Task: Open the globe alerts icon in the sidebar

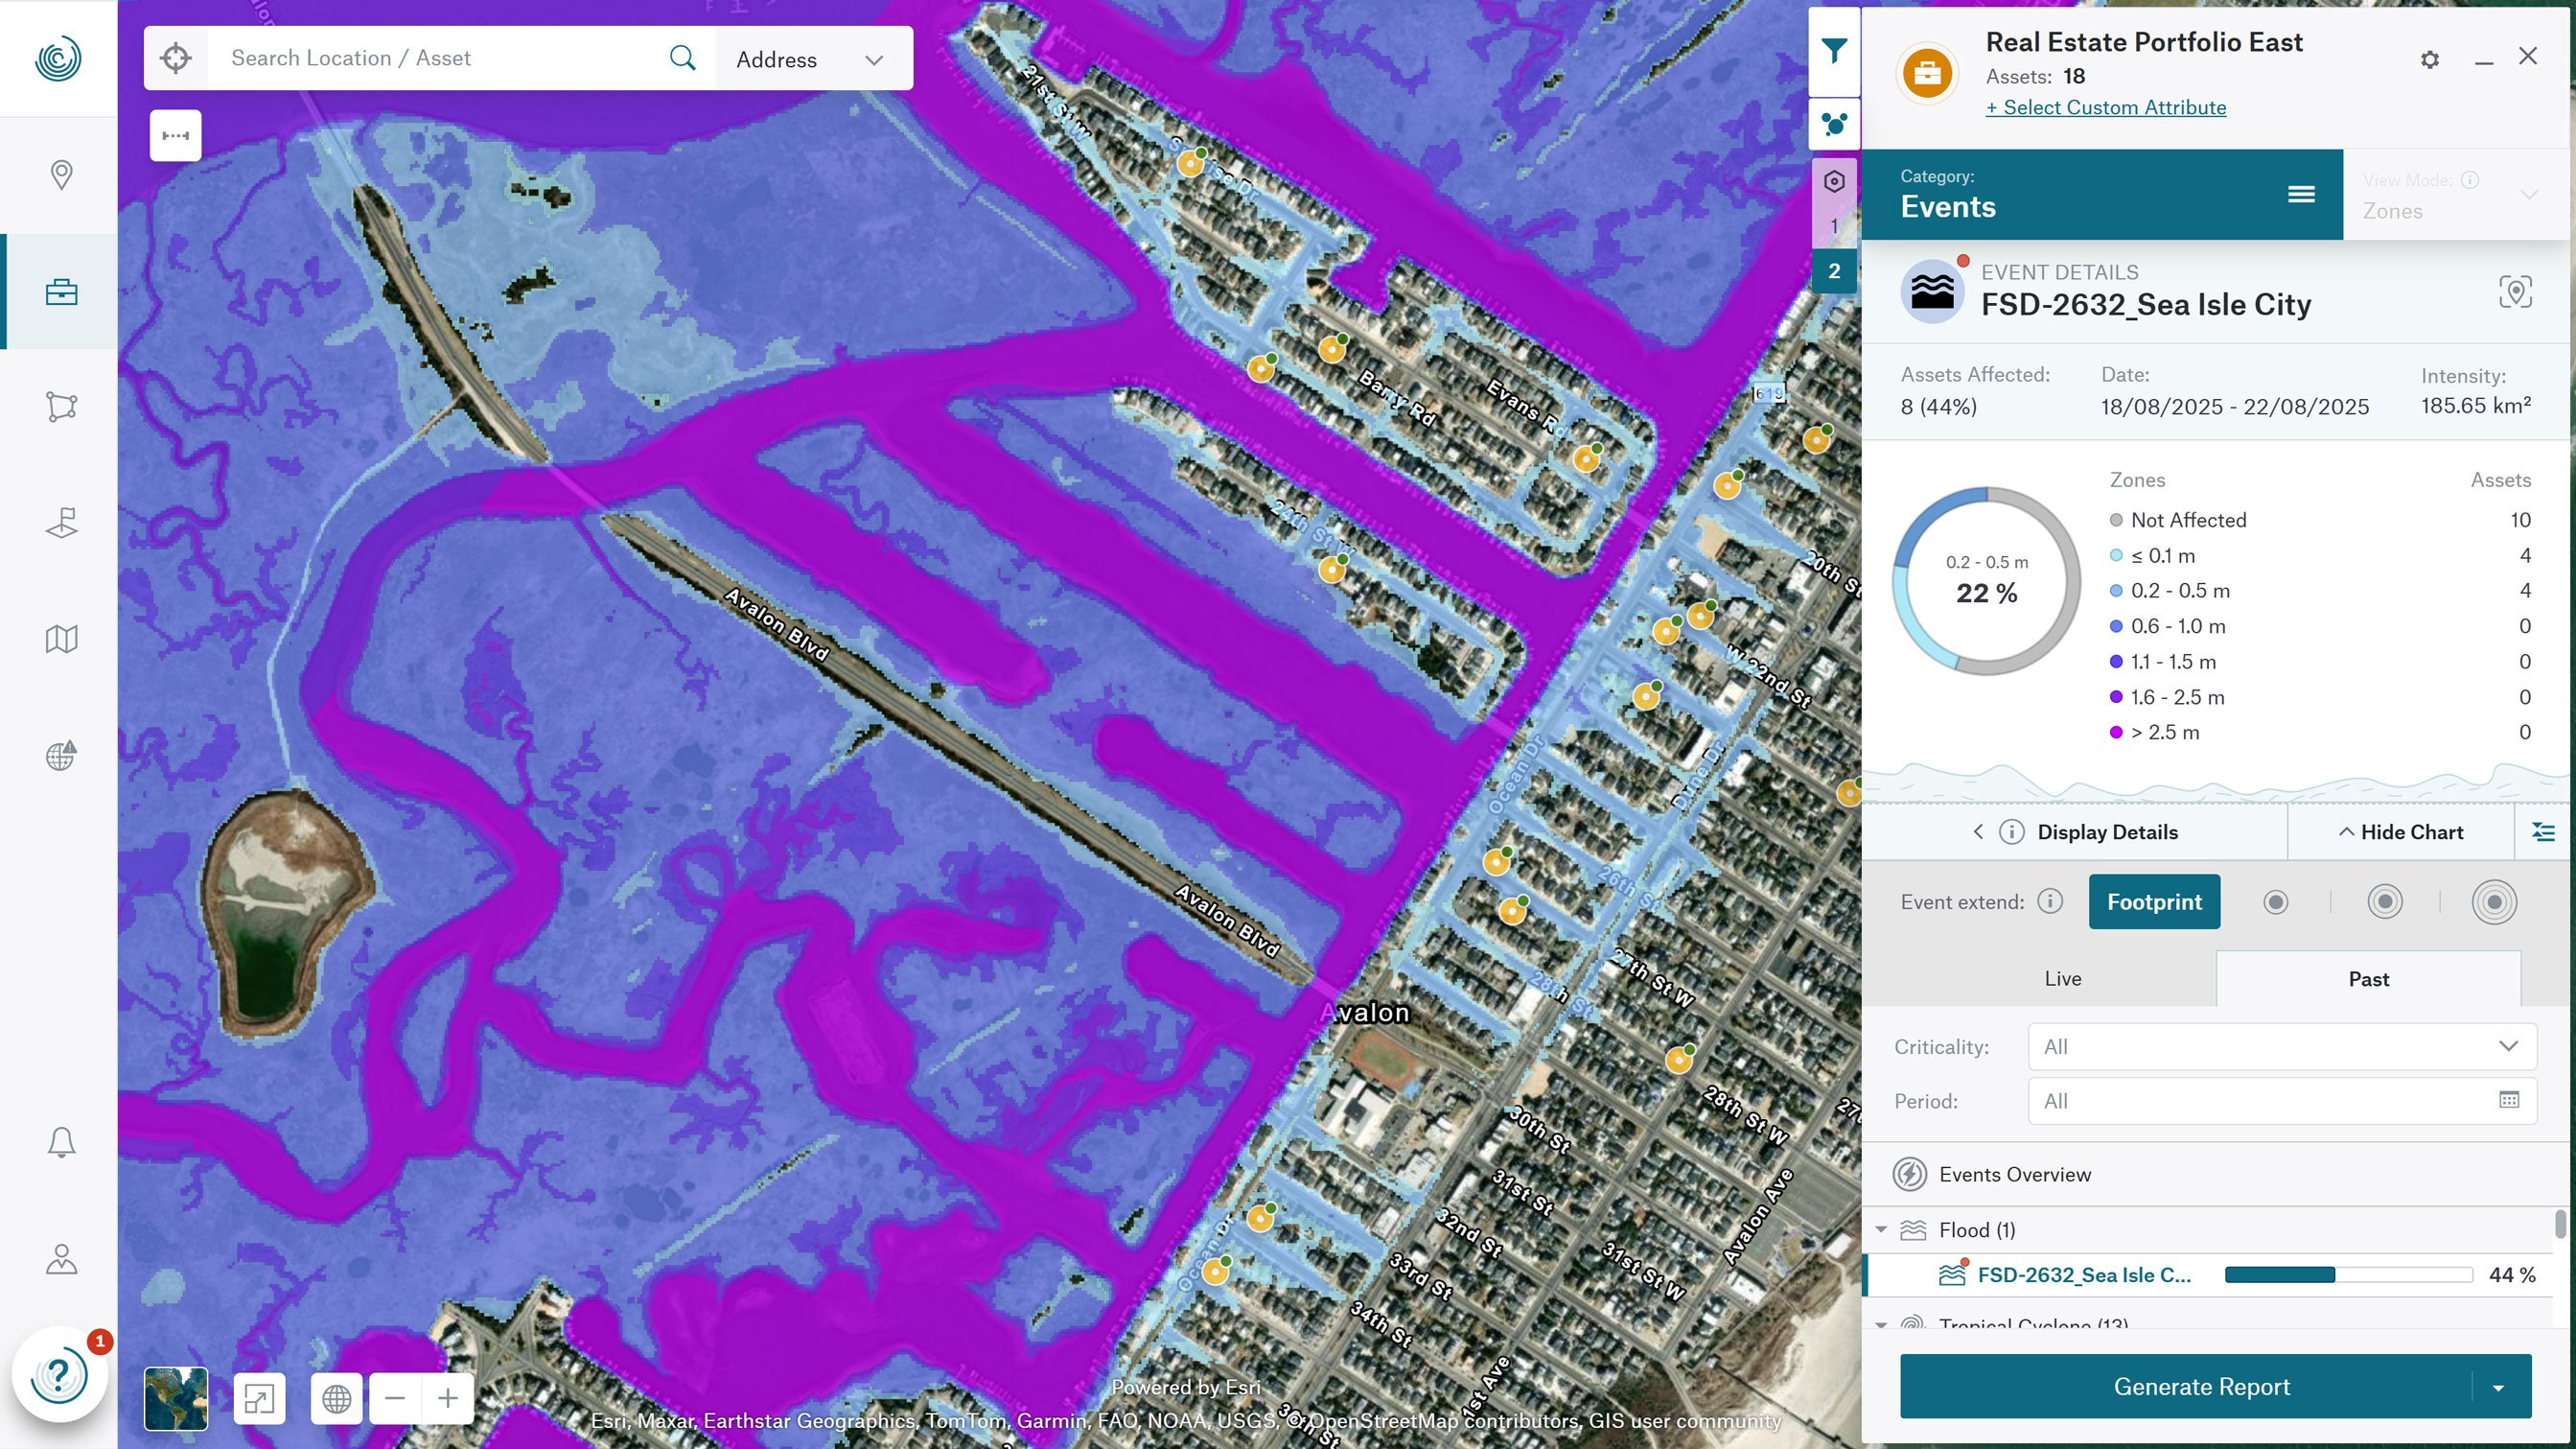Action: pyautogui.click(x=60, y=755)
